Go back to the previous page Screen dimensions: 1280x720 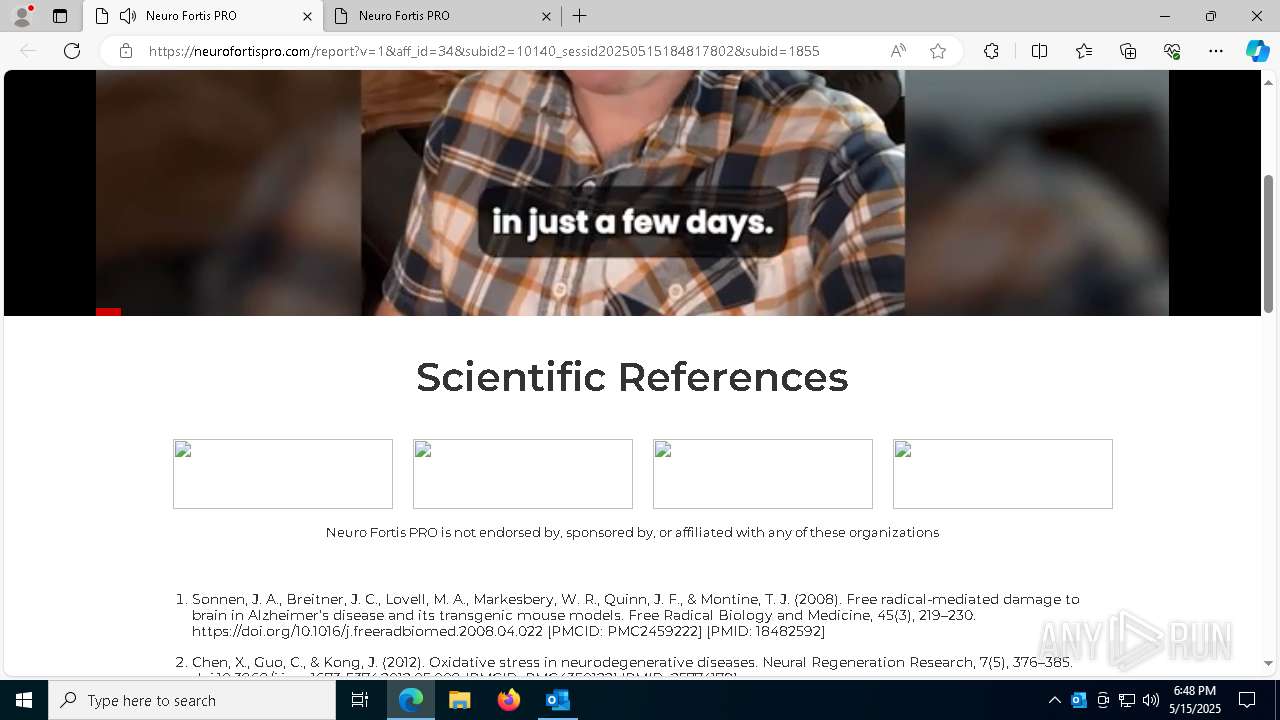pyautogui.click(x=28, y=51)
